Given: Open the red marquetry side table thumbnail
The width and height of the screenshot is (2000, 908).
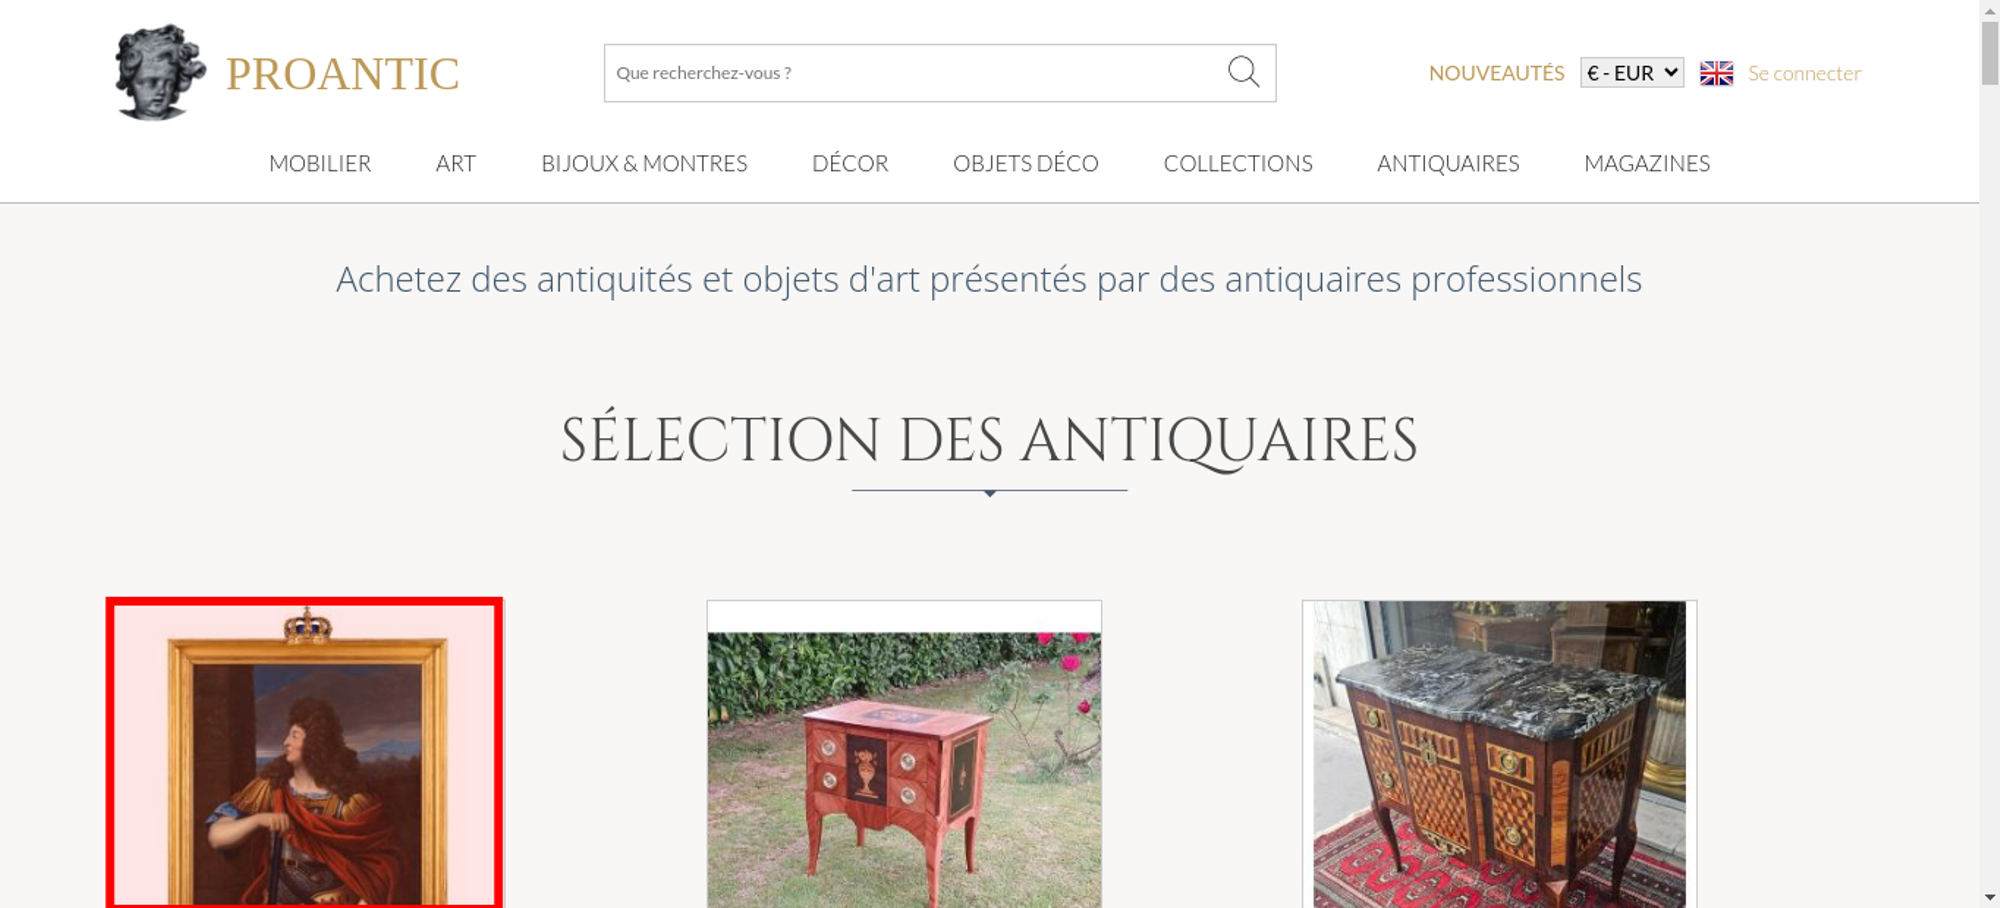Looking at the screenshot, I should point(904,754).
